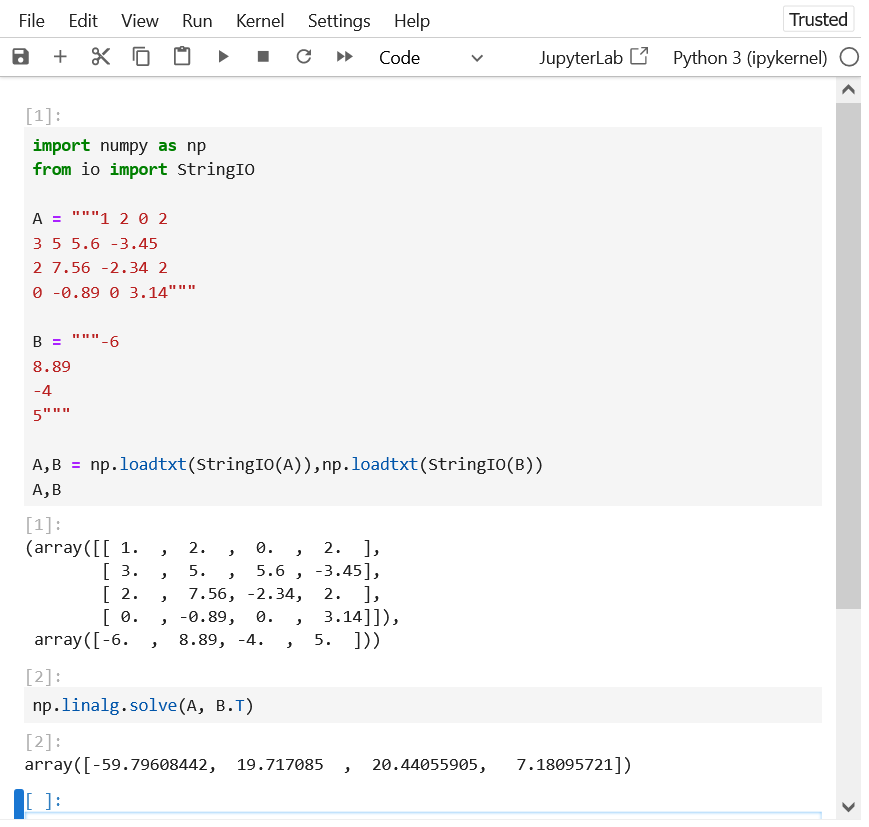The width and height of the screenshot is (869, 827).
Task: Click into the empty new code cell
Action: coord(423,815)
